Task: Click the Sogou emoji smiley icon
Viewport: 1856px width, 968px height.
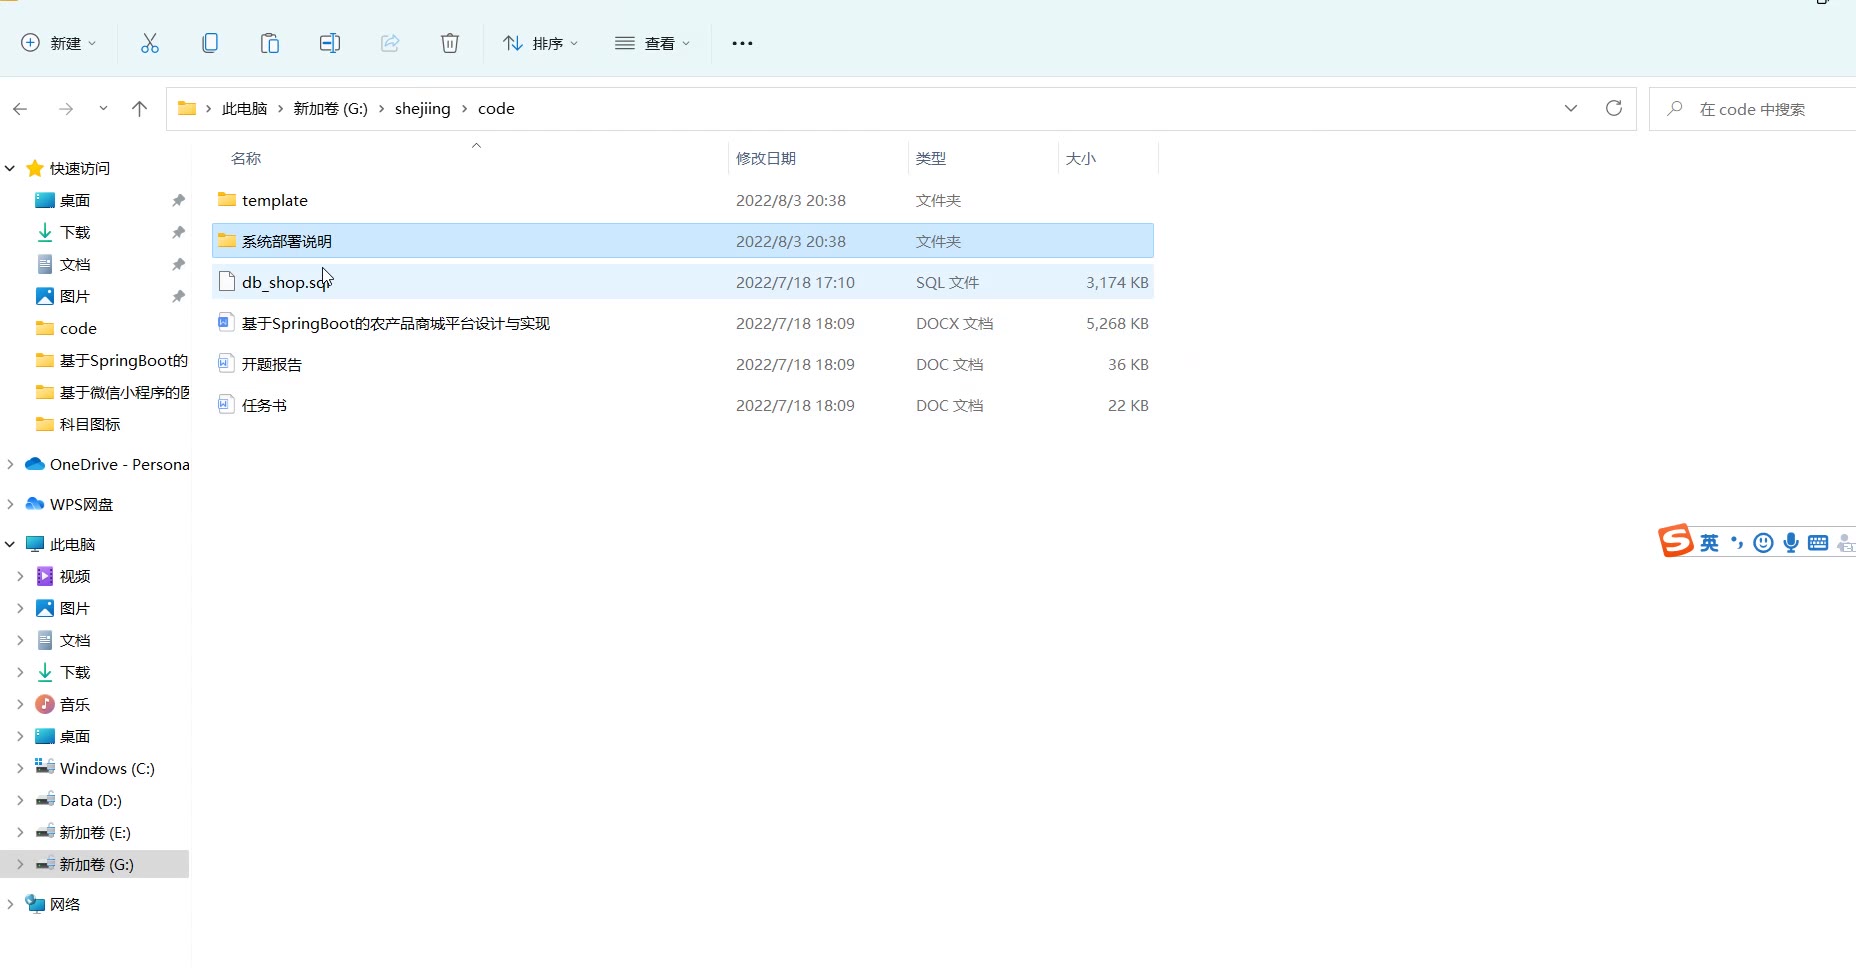Action: [1764, 543]
